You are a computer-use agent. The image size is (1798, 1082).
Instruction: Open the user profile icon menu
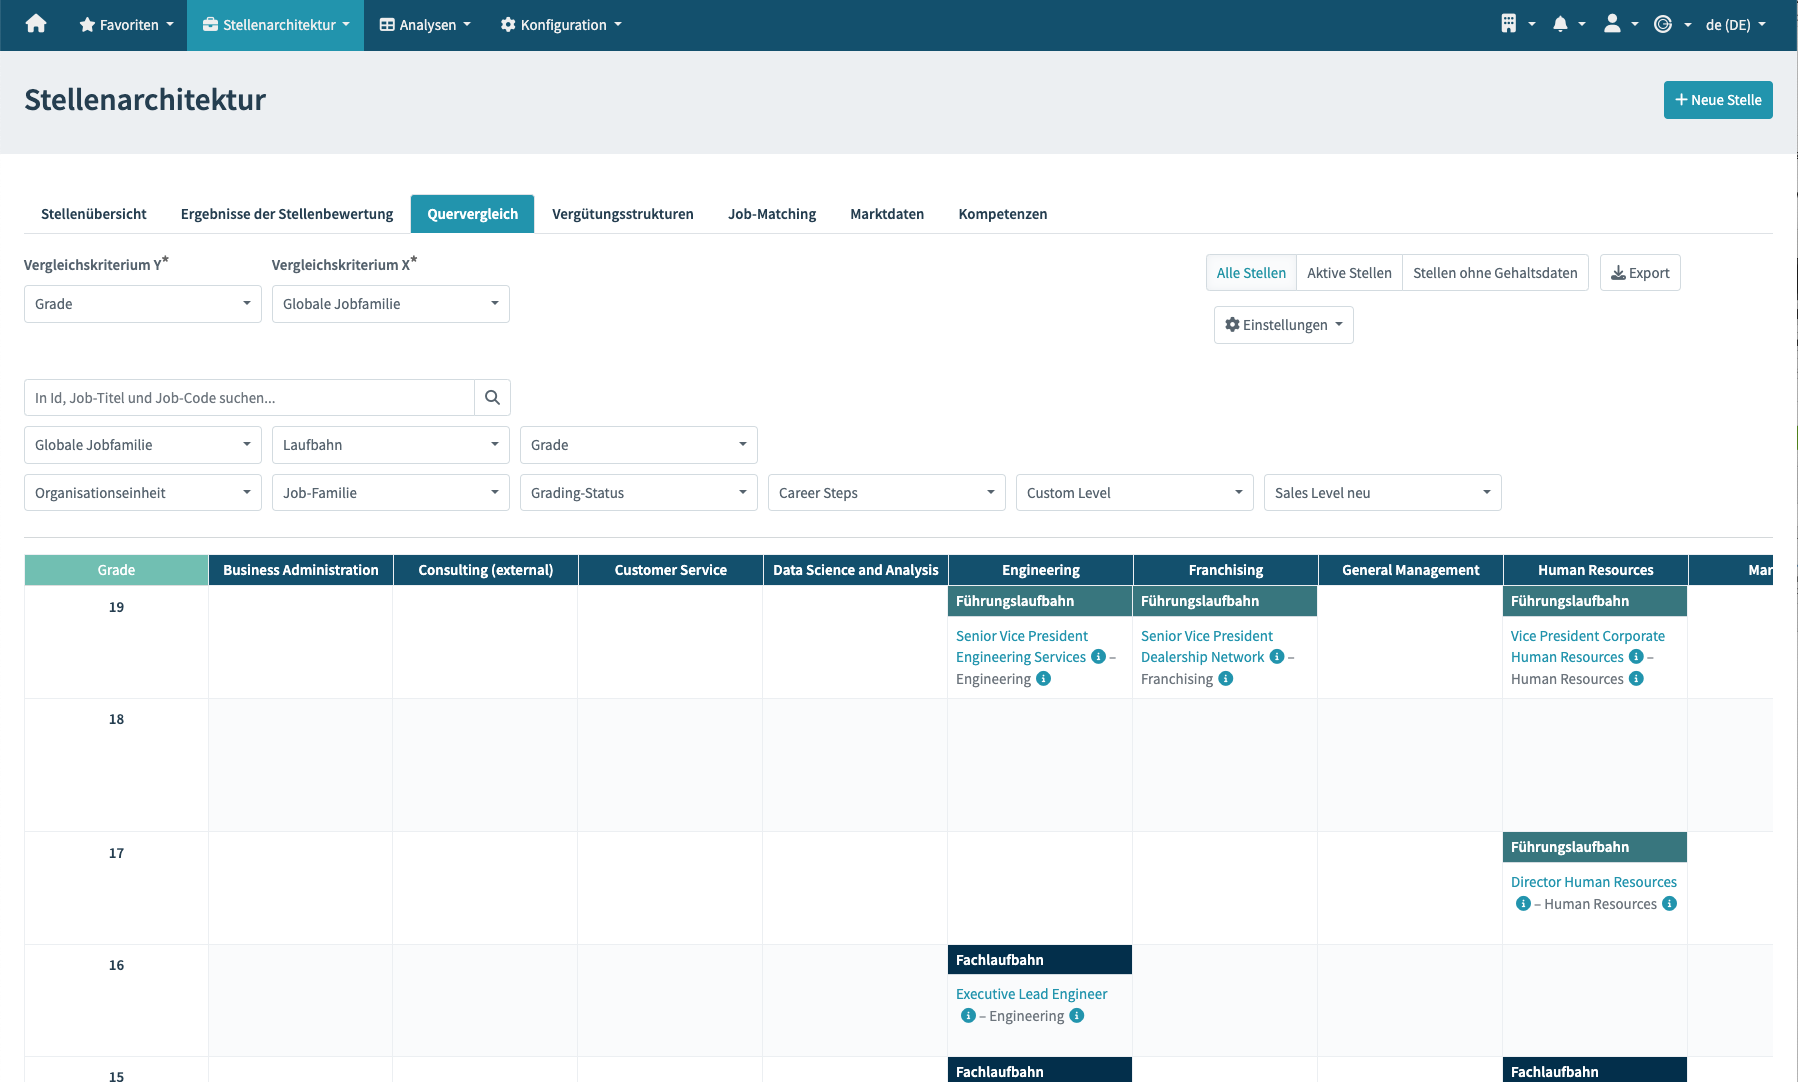coord(1612,24)
